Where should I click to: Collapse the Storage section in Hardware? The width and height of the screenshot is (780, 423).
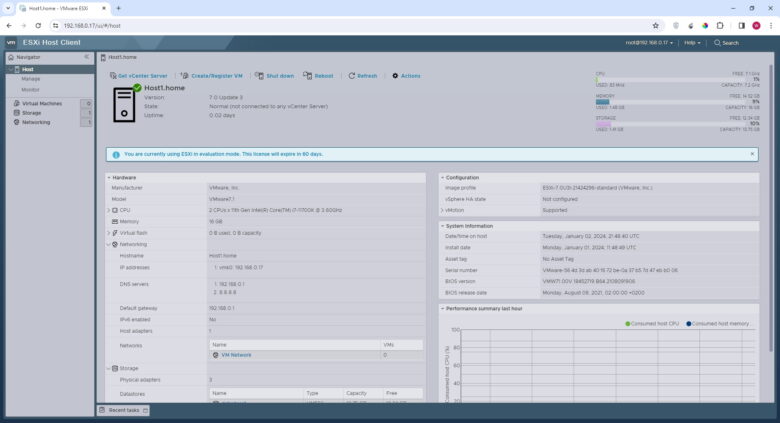click(x=108, y=369)
